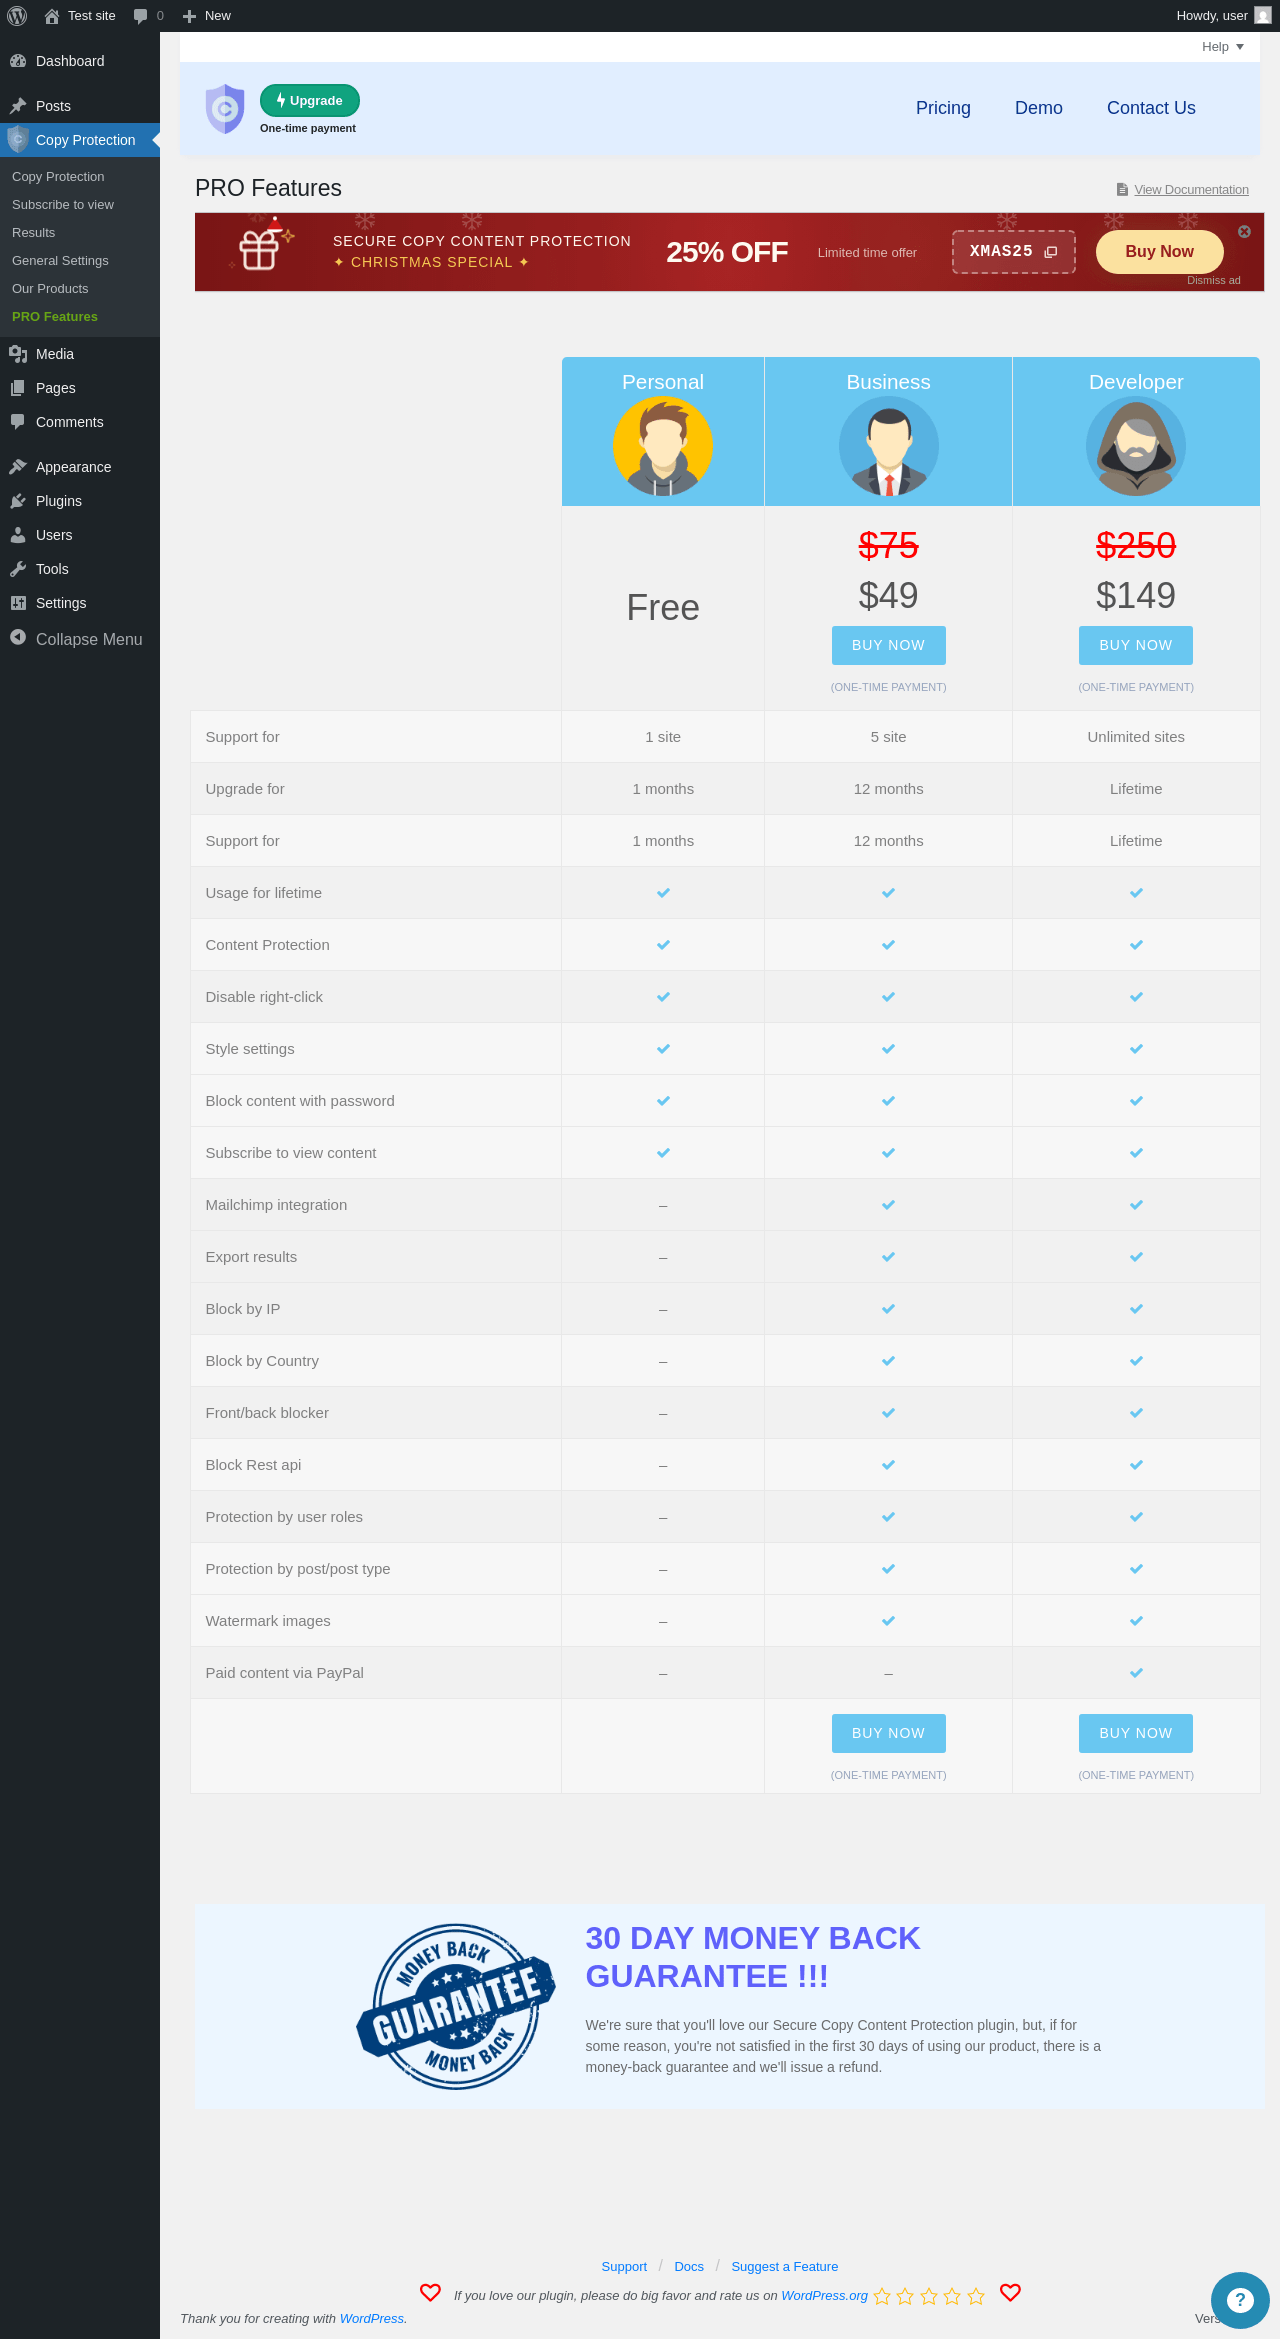Open the View Documentation link

point(1191,190)
